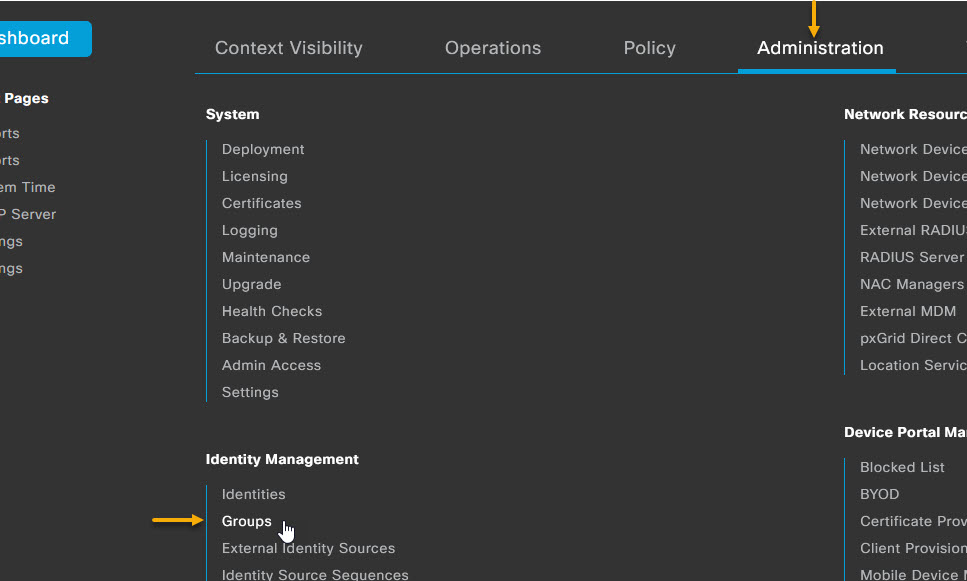This screenshot has height=581, width=967.
Task: Open the Context Visibility tab
Action: (289, 48)
